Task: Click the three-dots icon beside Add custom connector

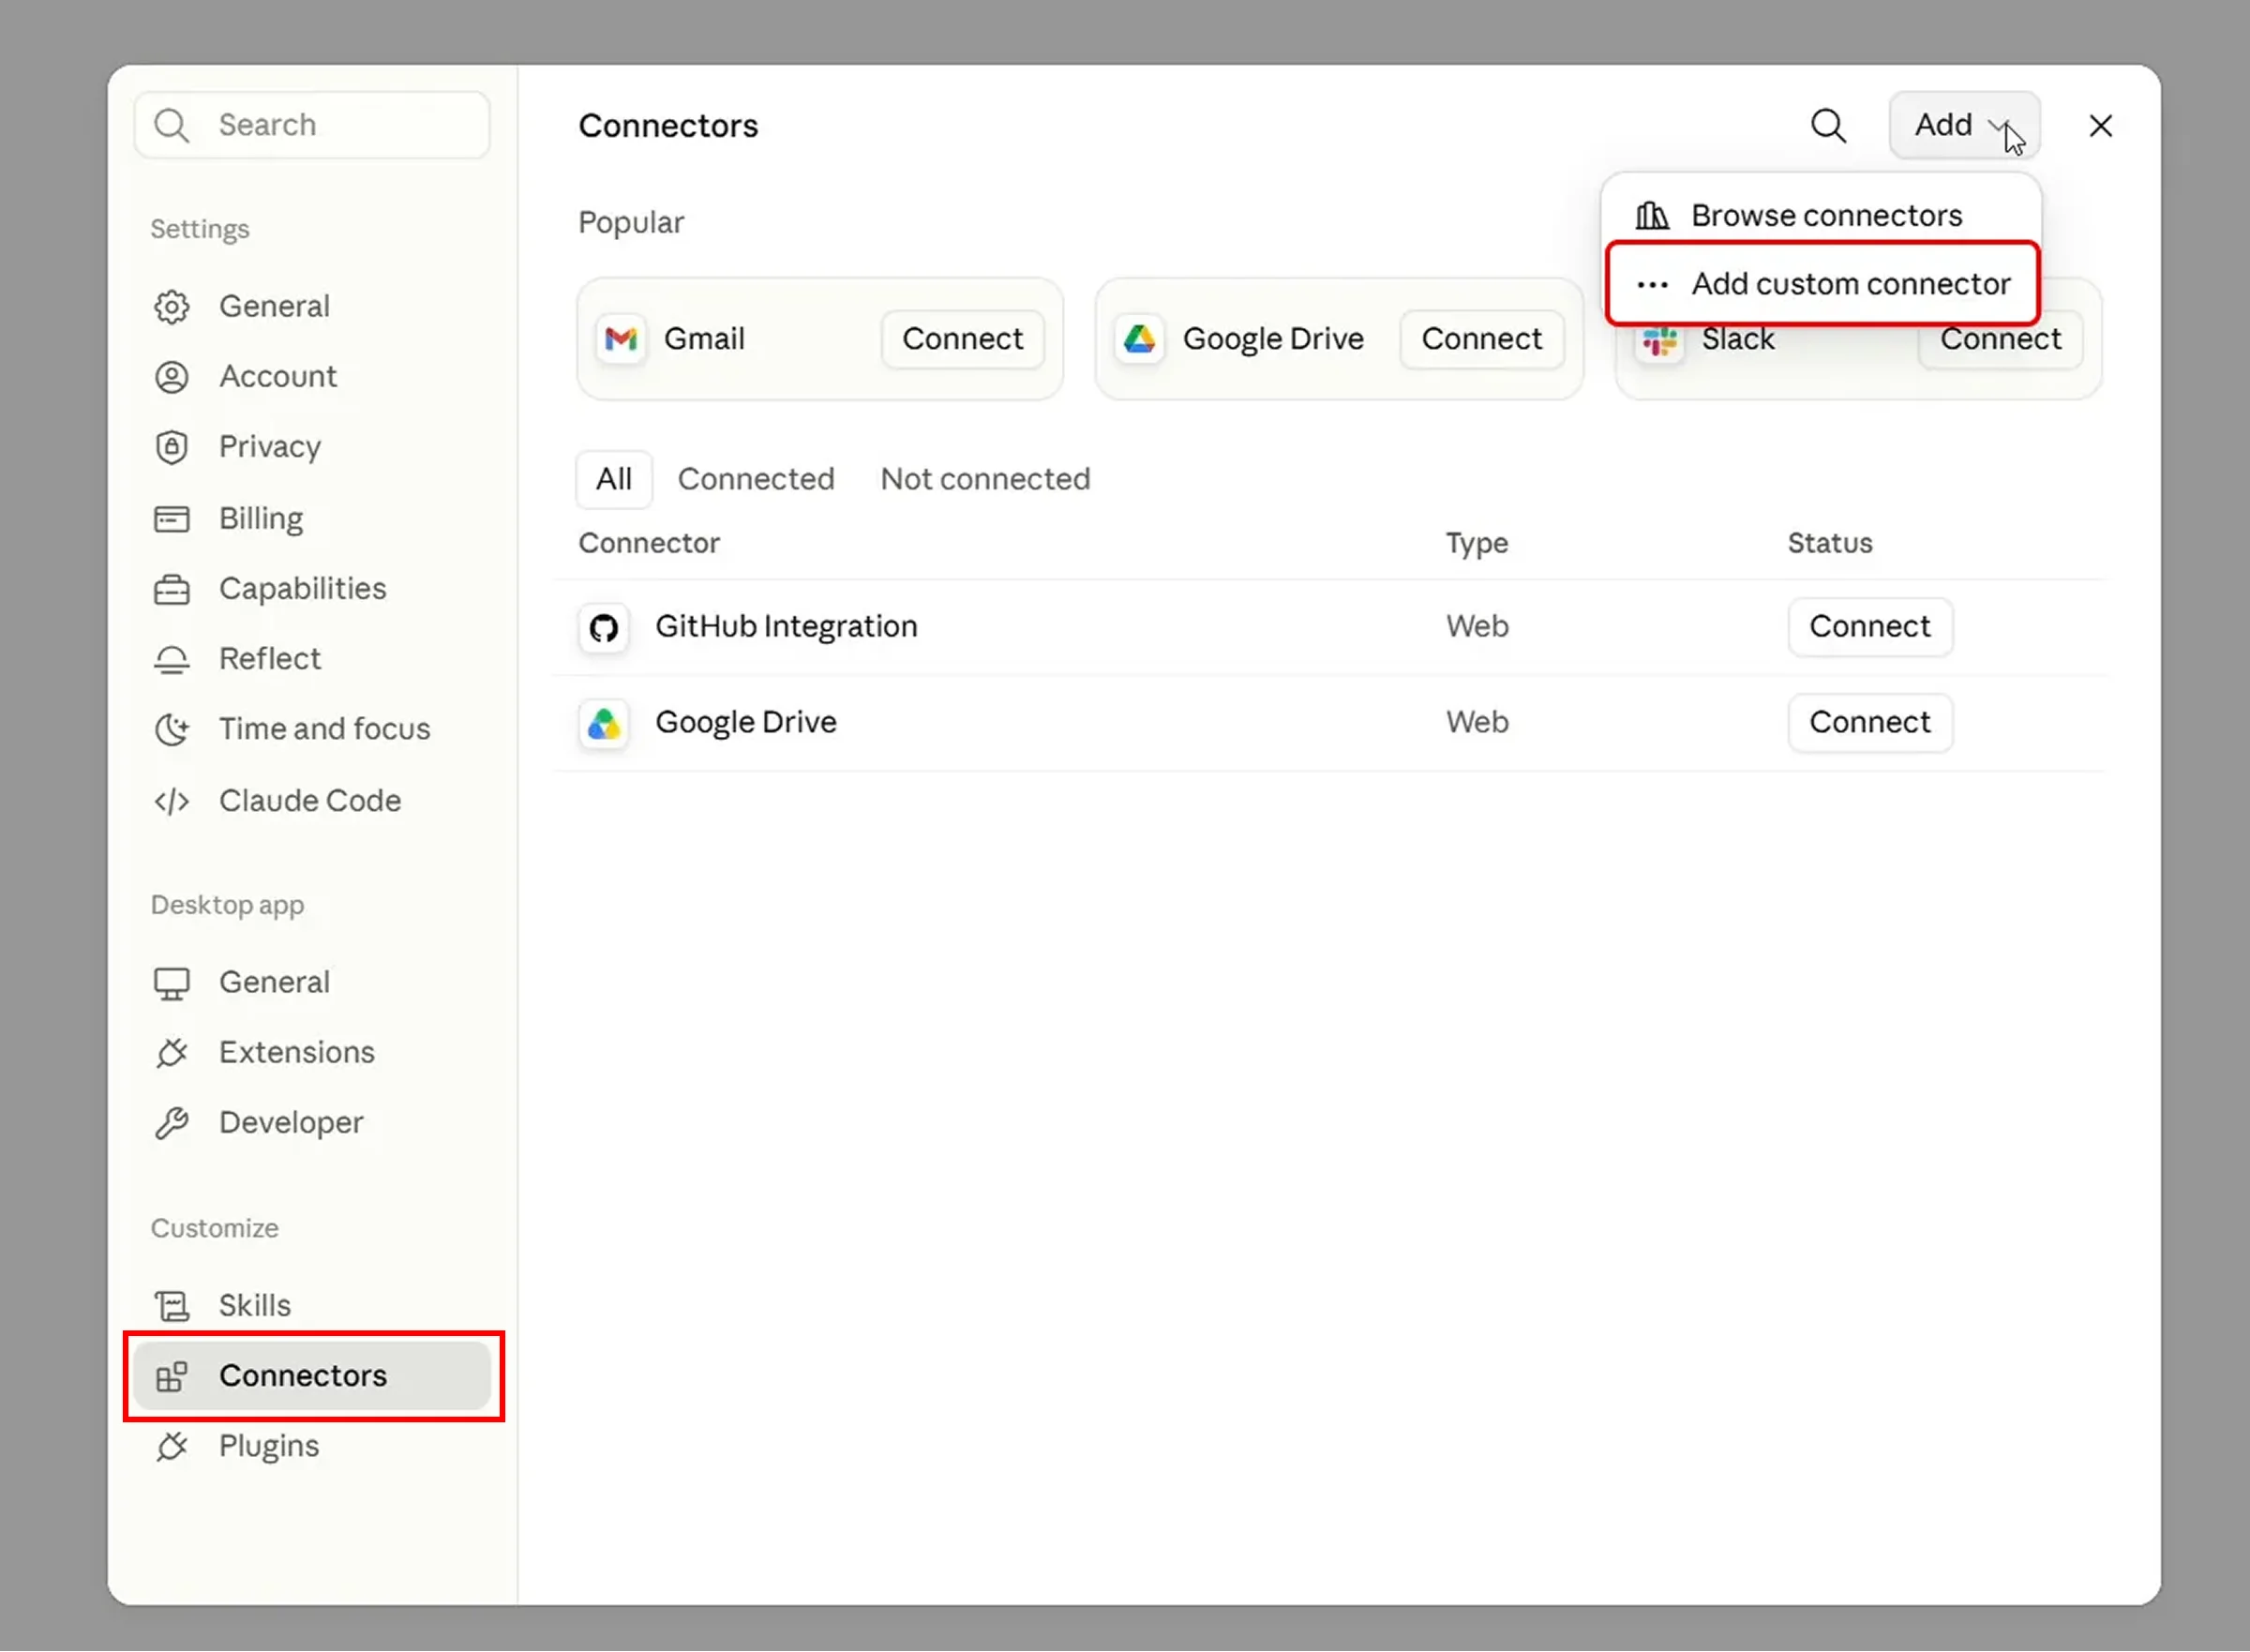Action: (x=1651, y=285)
